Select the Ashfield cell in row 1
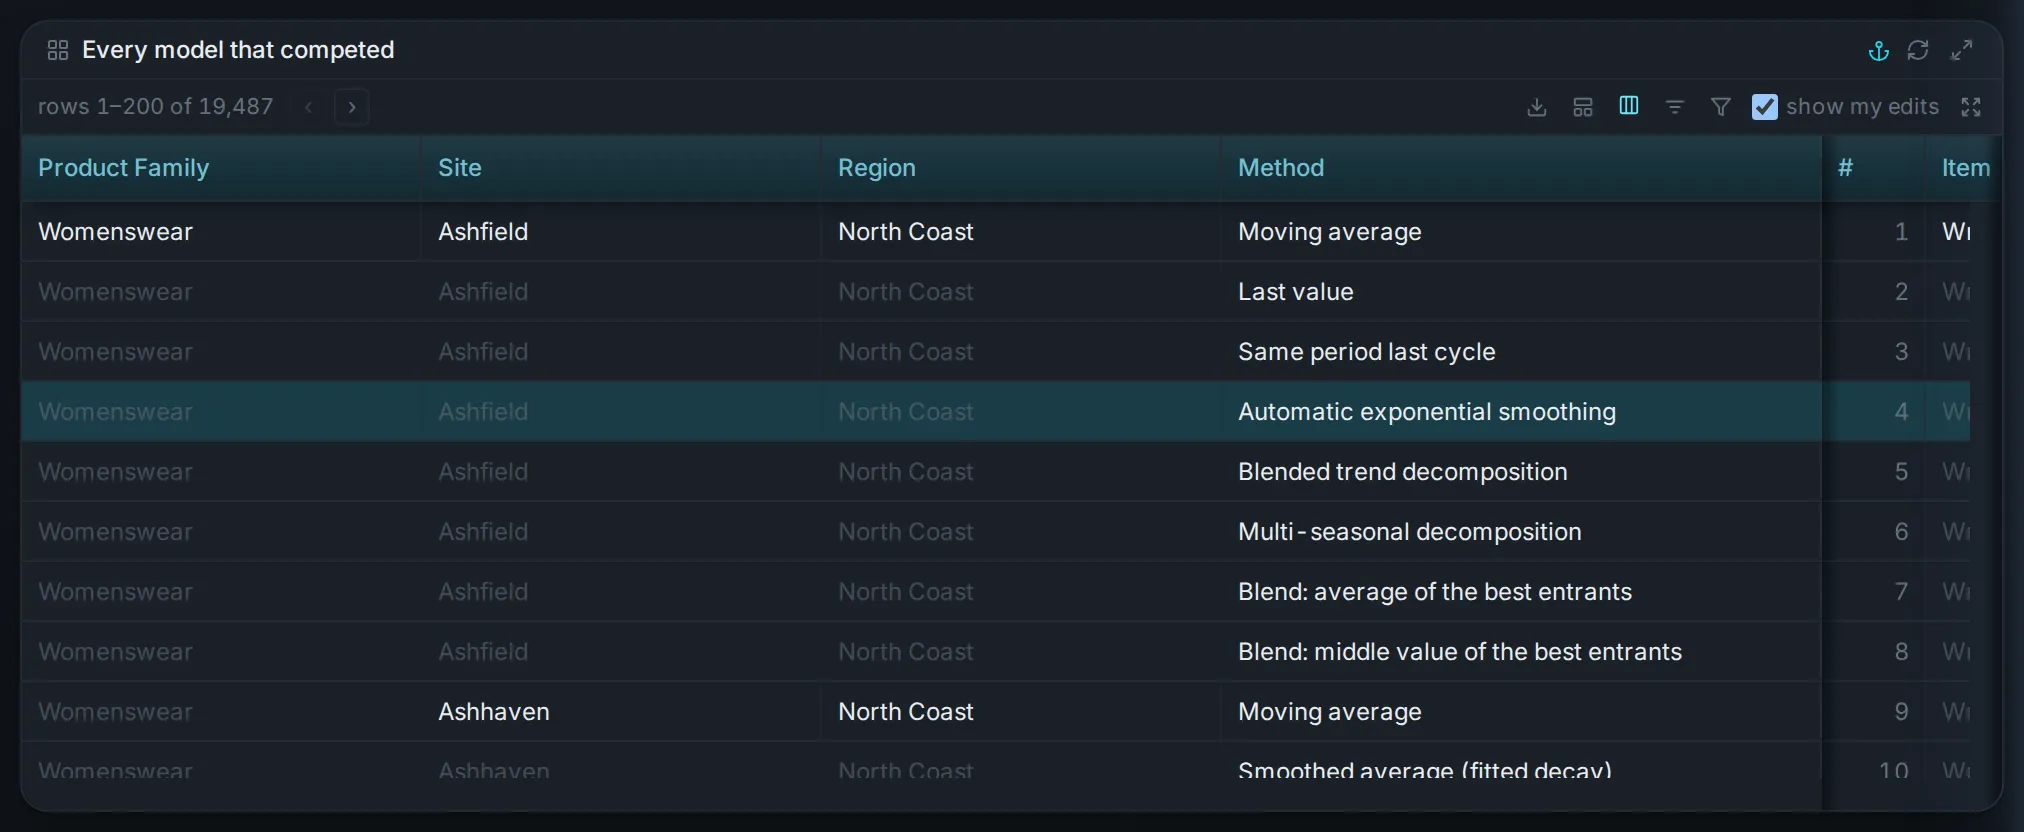Viewport: 2024px width, 832px height. pyautogui.click(x=621, y=231)
